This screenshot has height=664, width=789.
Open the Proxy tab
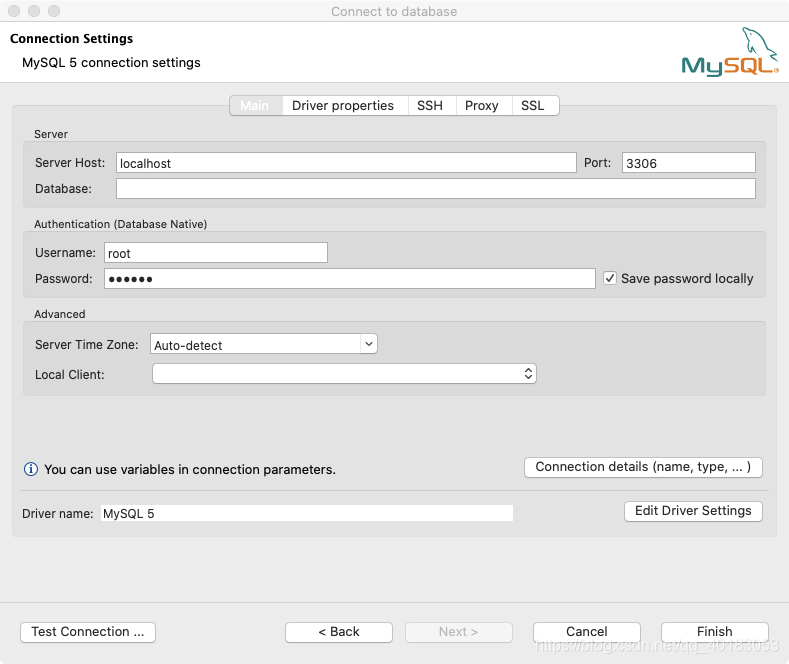482,106
